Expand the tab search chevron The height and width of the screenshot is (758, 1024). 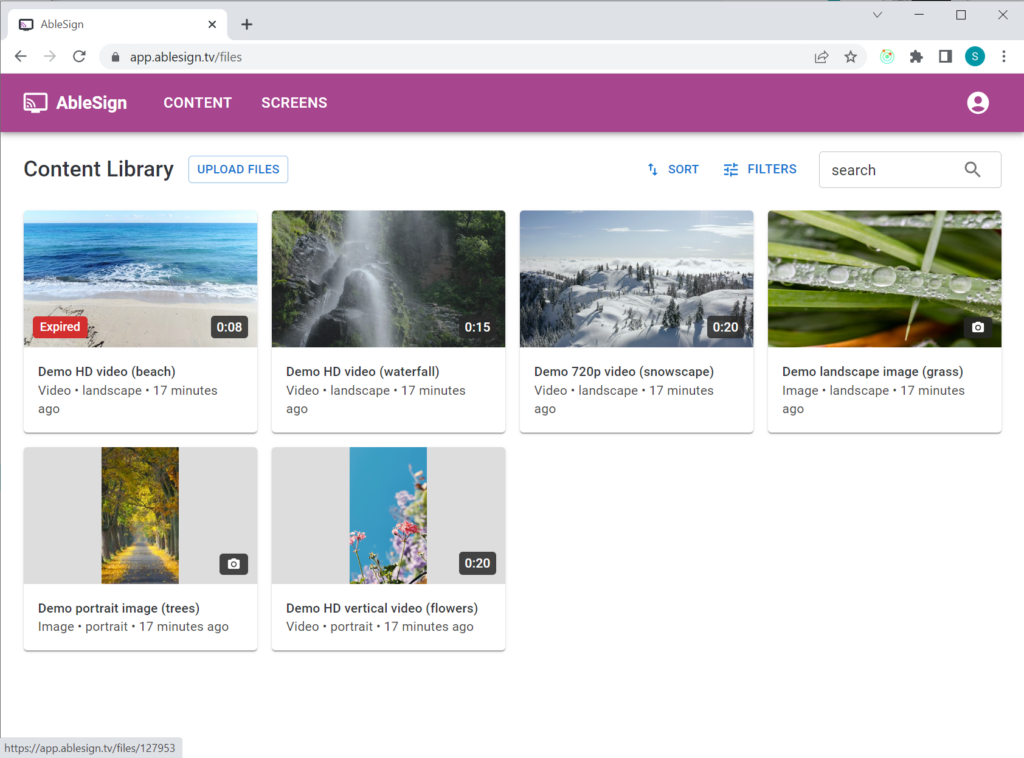coord(877,15)
